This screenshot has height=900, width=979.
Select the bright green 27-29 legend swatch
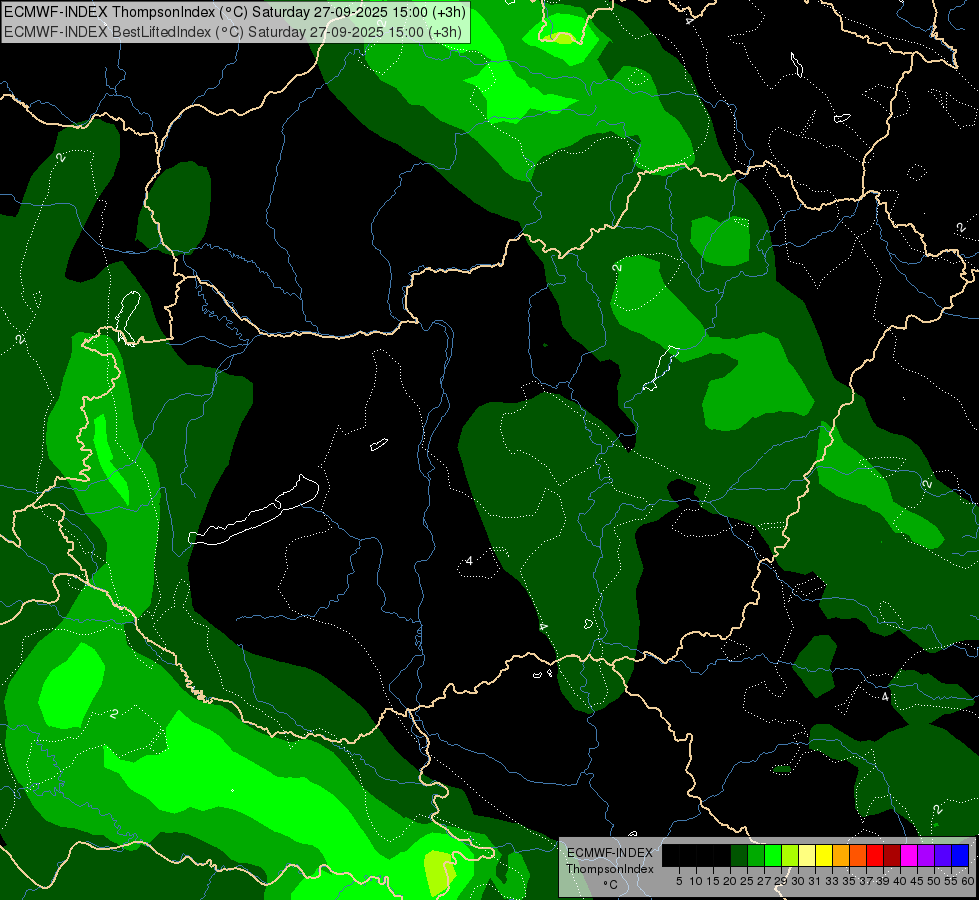point(772,855)
